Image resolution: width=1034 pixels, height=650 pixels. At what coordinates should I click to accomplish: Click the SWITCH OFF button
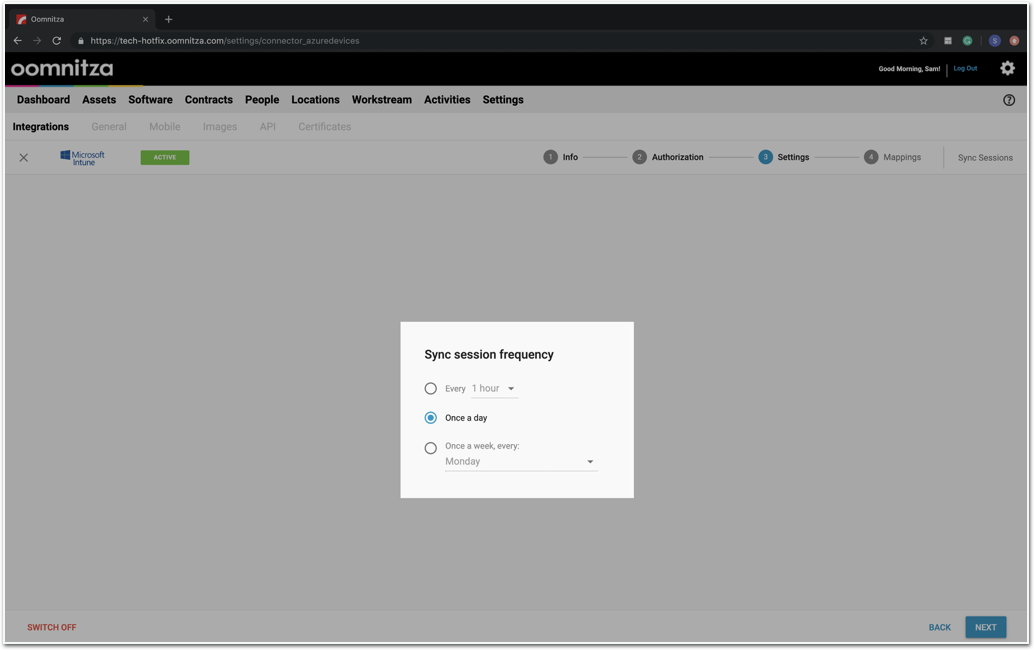tap(52, 627)
